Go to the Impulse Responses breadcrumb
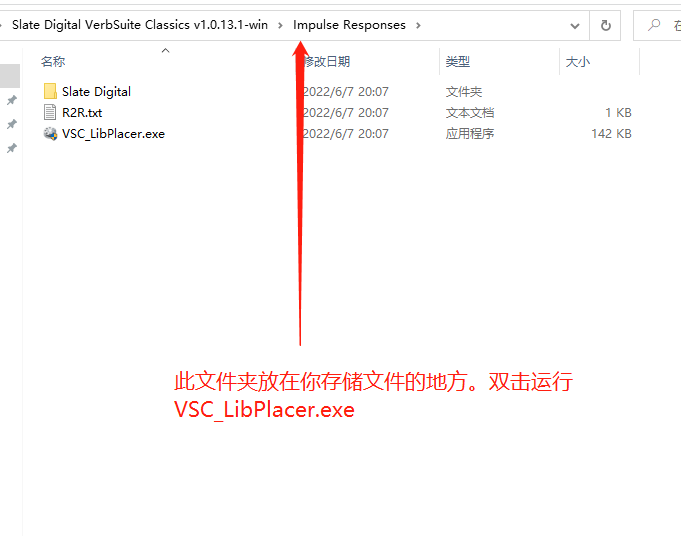 (x=349, y=25)
